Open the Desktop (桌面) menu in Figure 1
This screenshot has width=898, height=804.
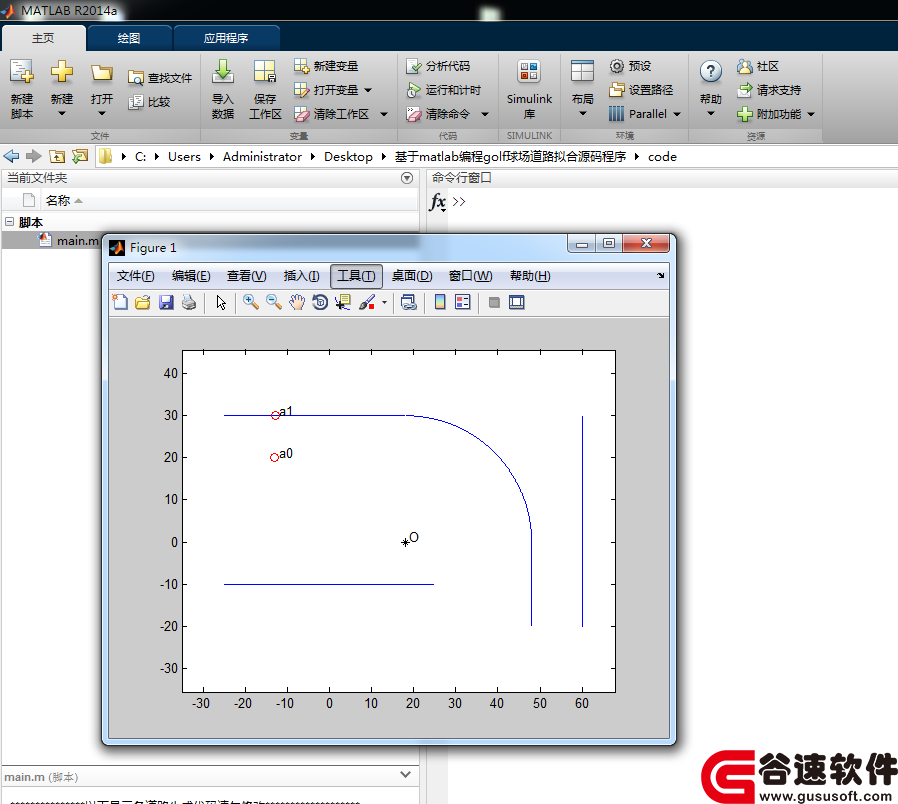point(412,276)
